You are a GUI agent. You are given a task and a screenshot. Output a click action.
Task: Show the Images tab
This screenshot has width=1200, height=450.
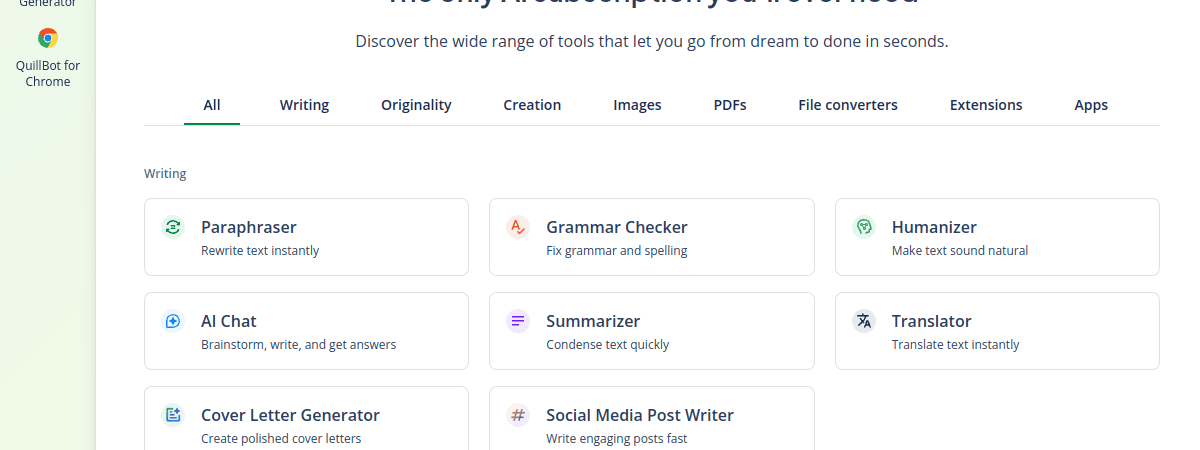pos(637,105)
